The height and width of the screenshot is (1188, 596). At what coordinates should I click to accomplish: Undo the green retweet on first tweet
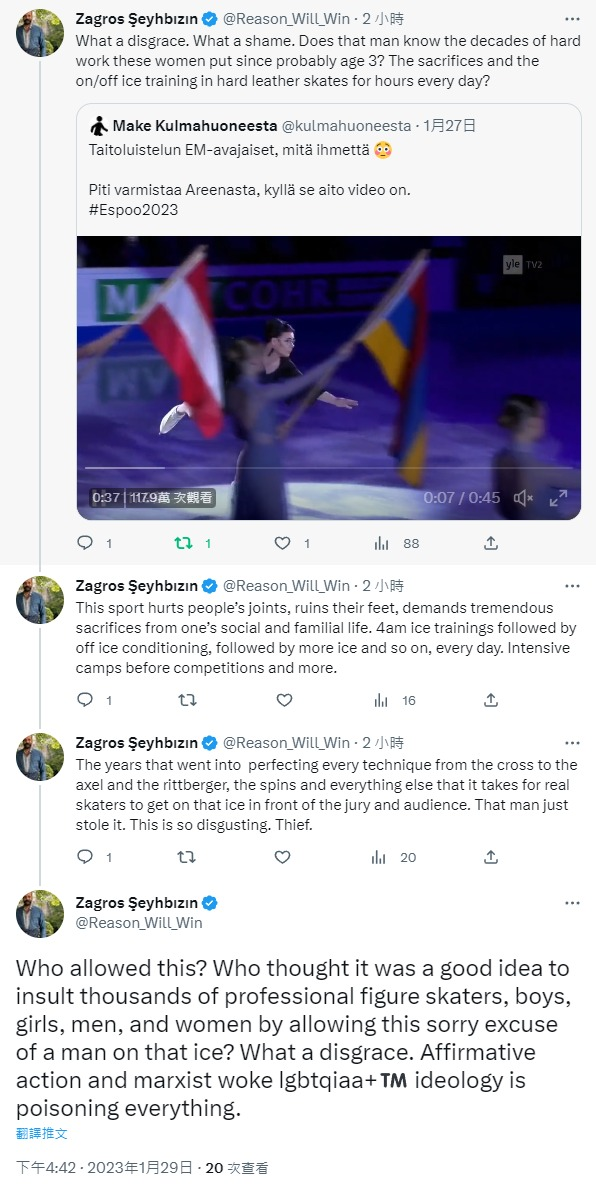click(183, 543)
